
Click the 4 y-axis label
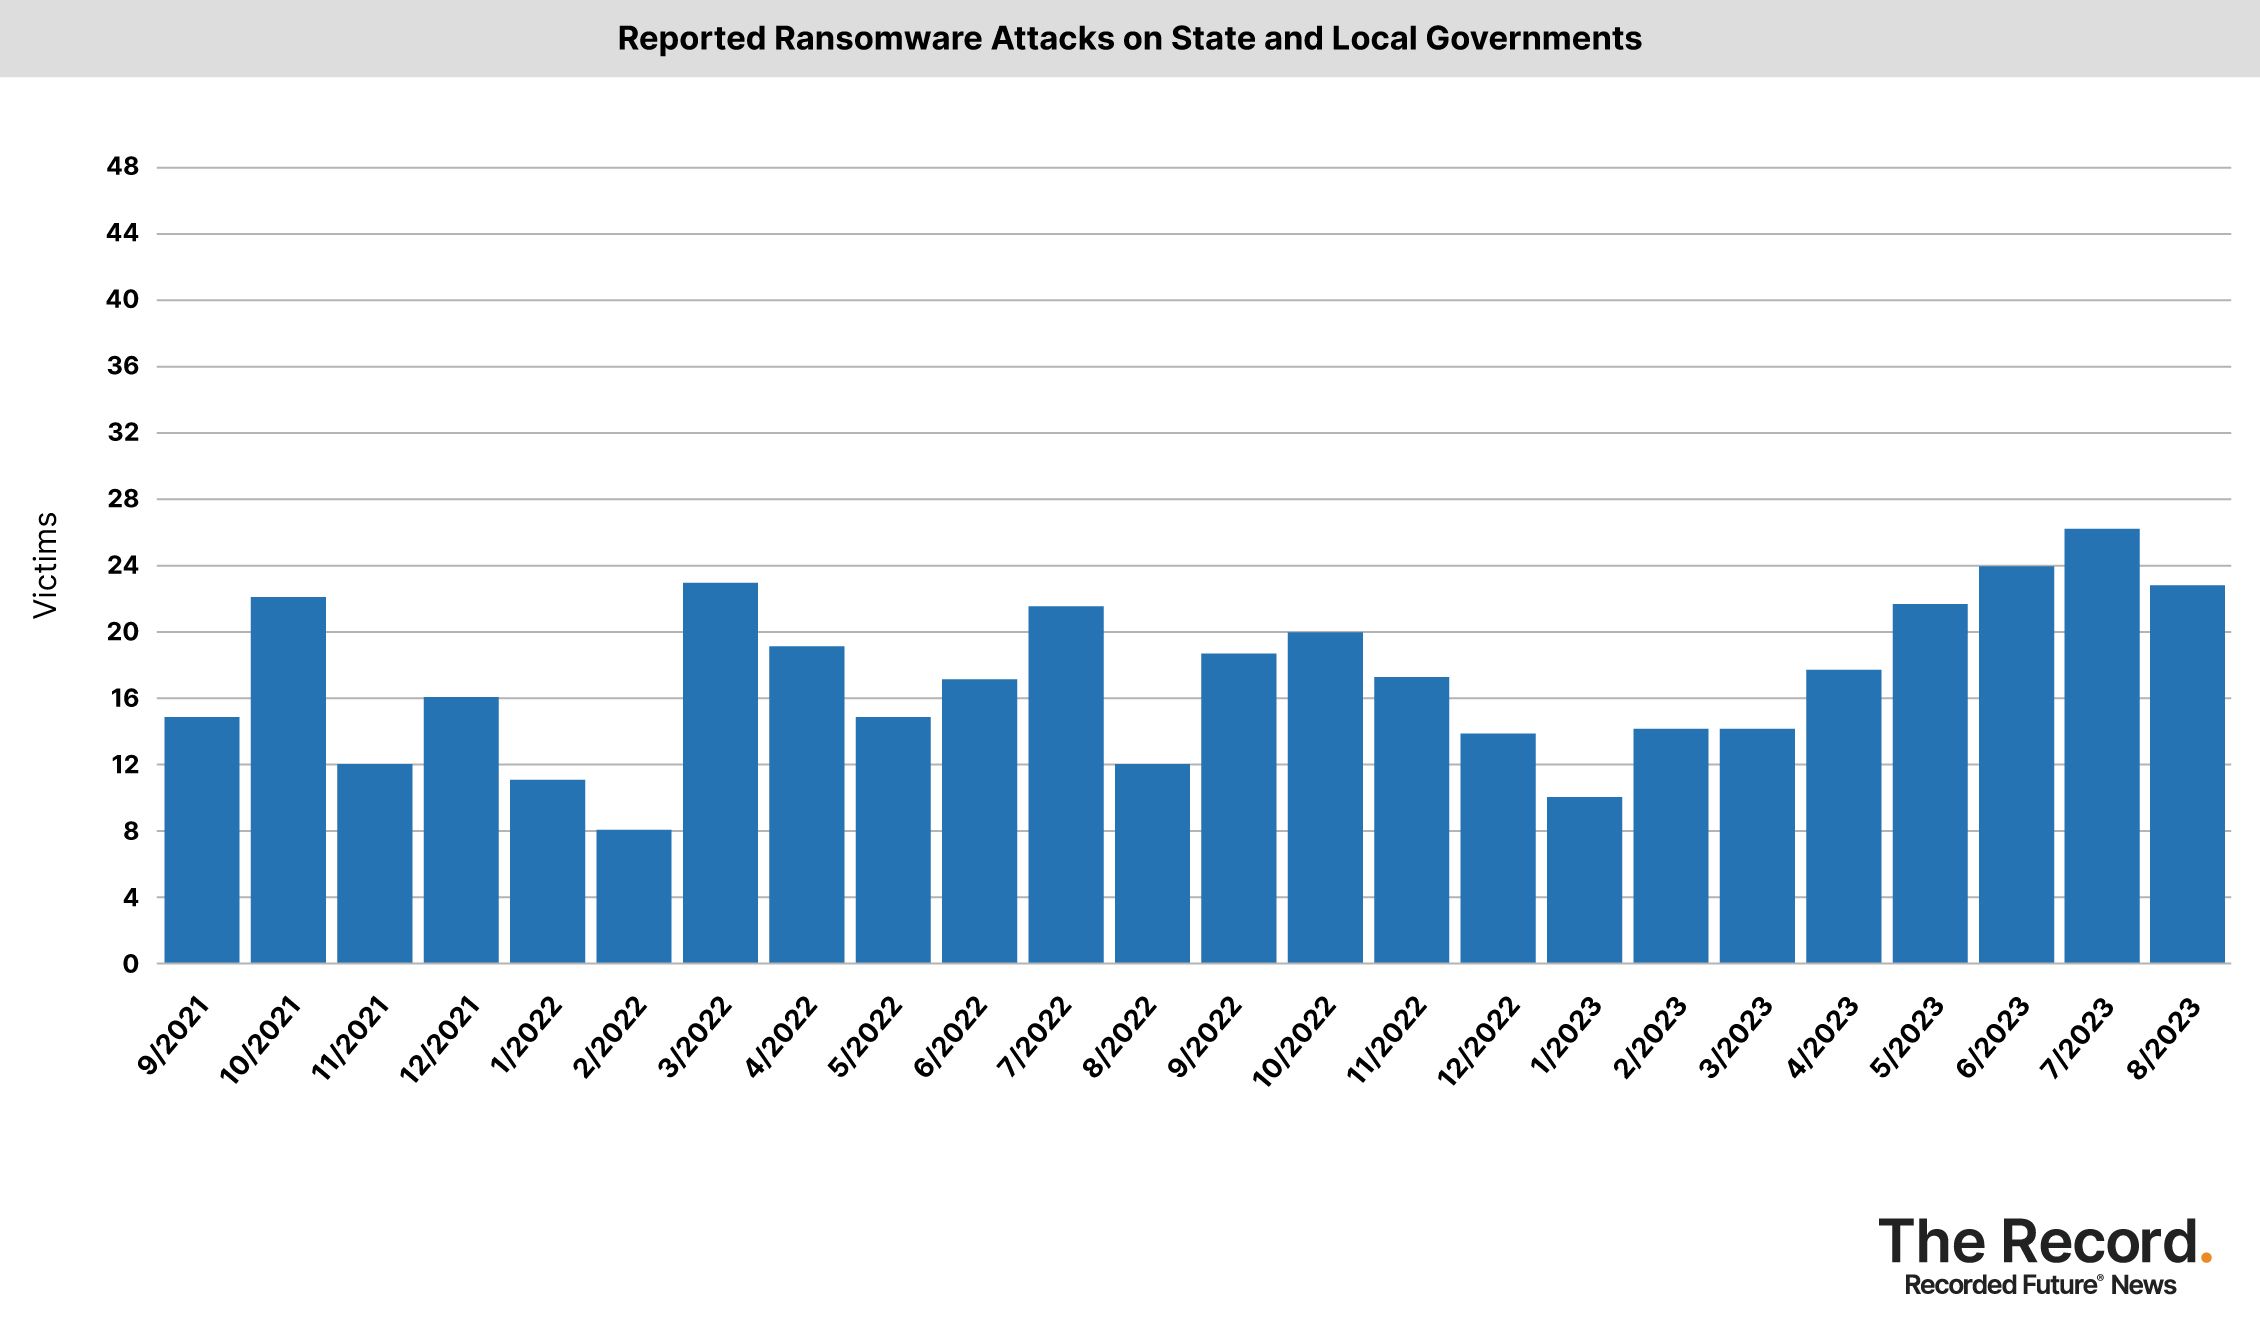131,898
